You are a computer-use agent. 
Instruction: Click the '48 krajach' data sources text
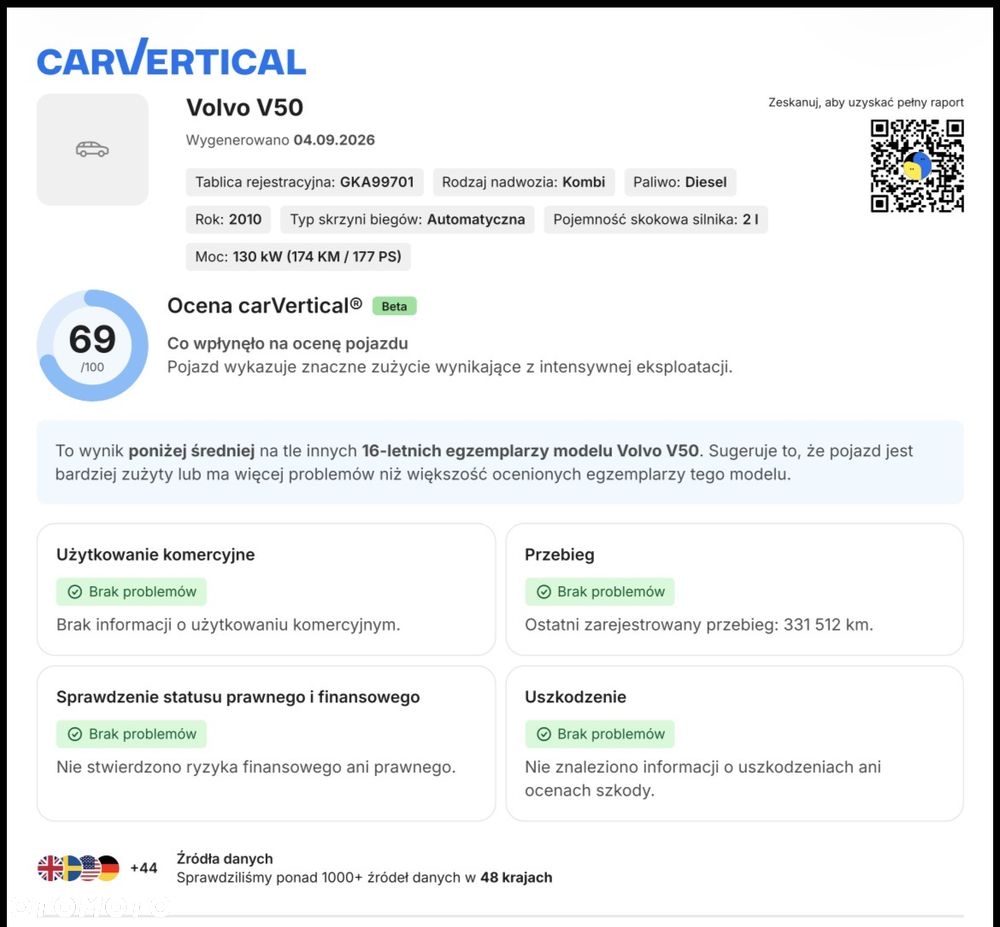(x=516, y=878)
